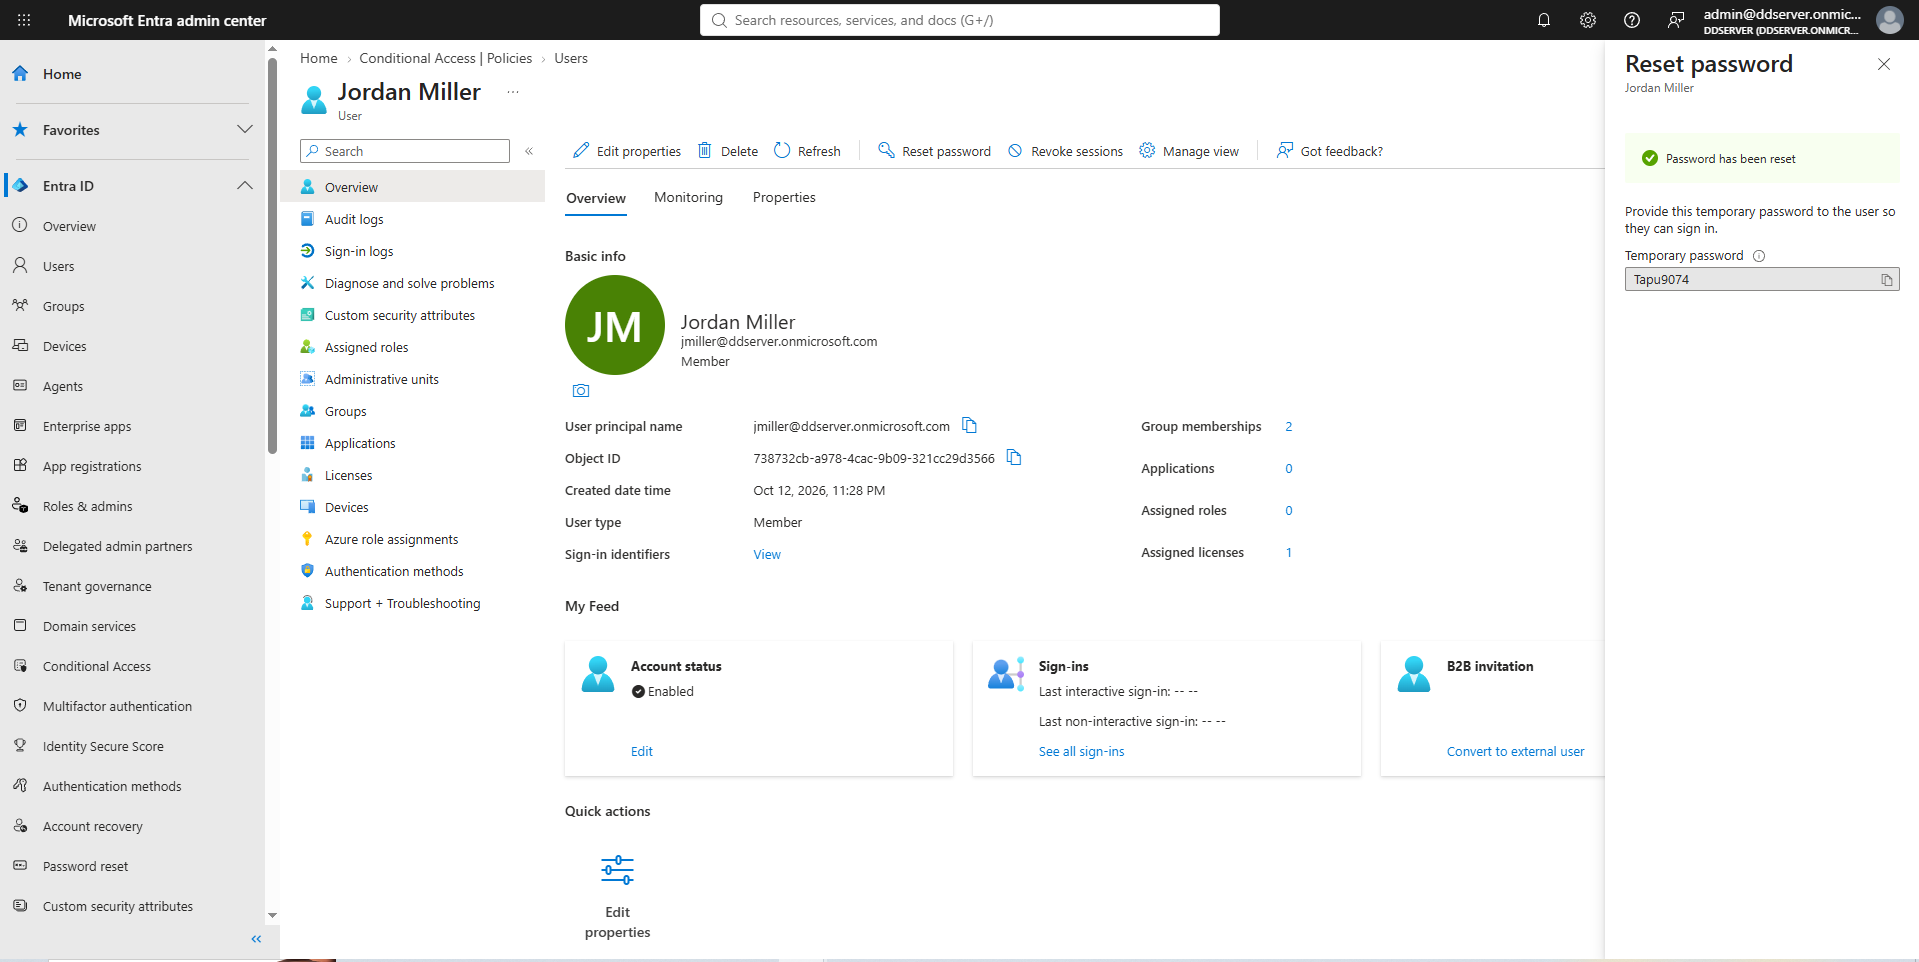Image resolution: width=1919 pixels, height=962 pixels.
Task: Open the portal menu grid icon
Action: click(x=24, y=20)
